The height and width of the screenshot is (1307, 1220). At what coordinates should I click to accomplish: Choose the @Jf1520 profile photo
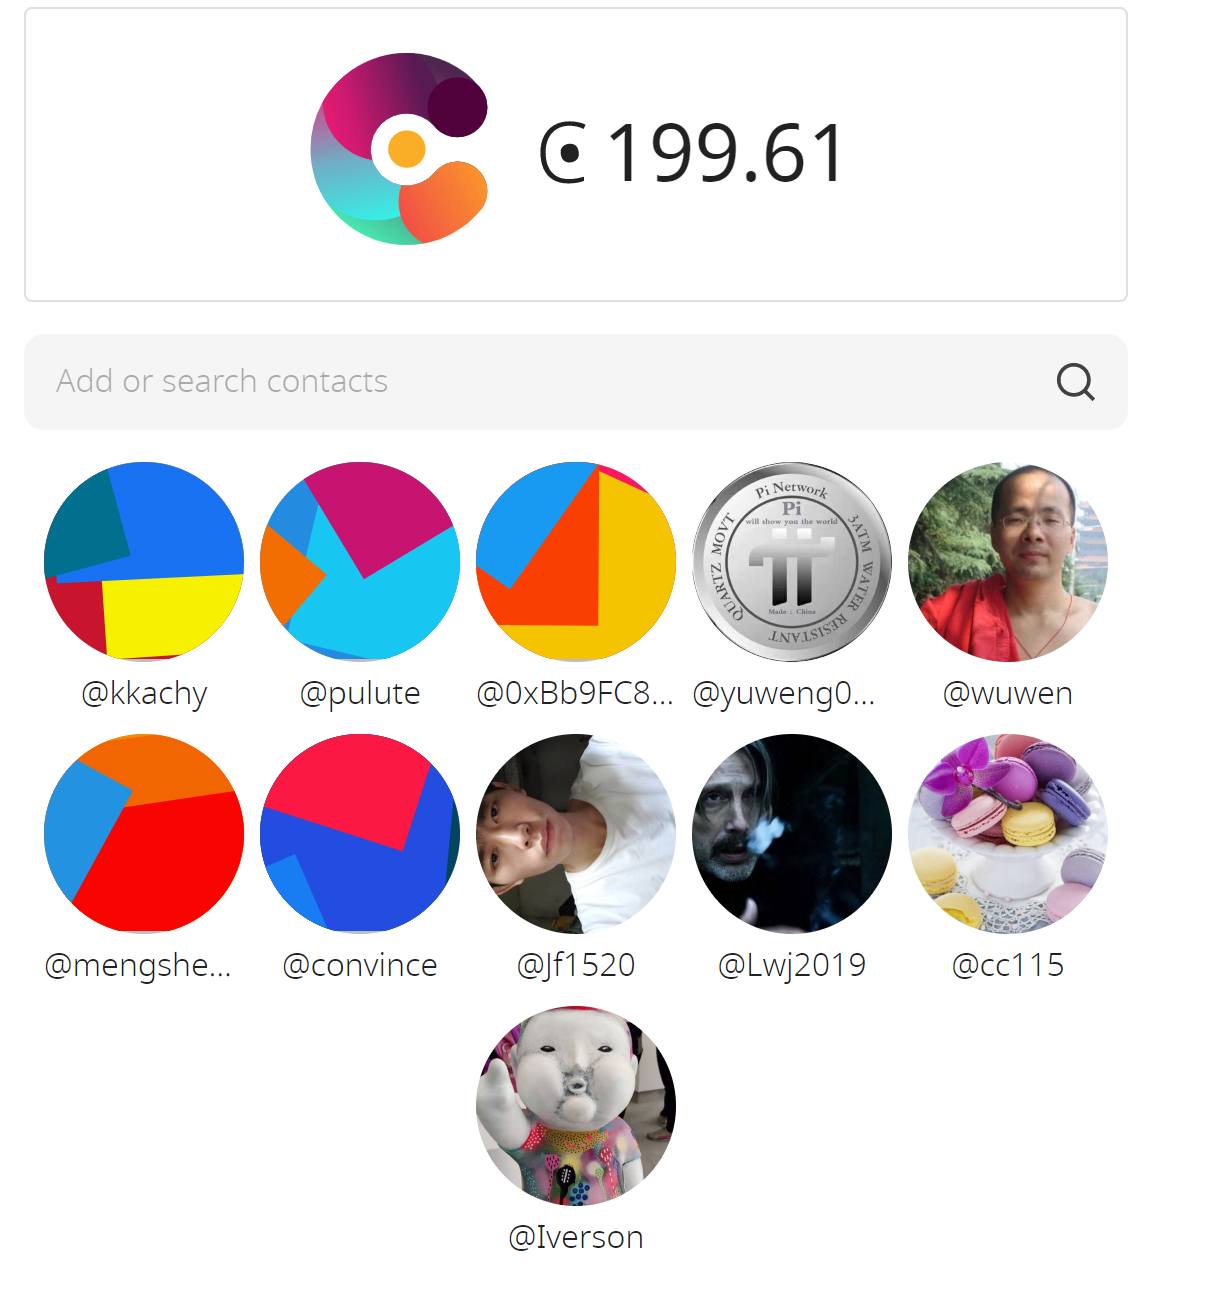pos(576,834)
